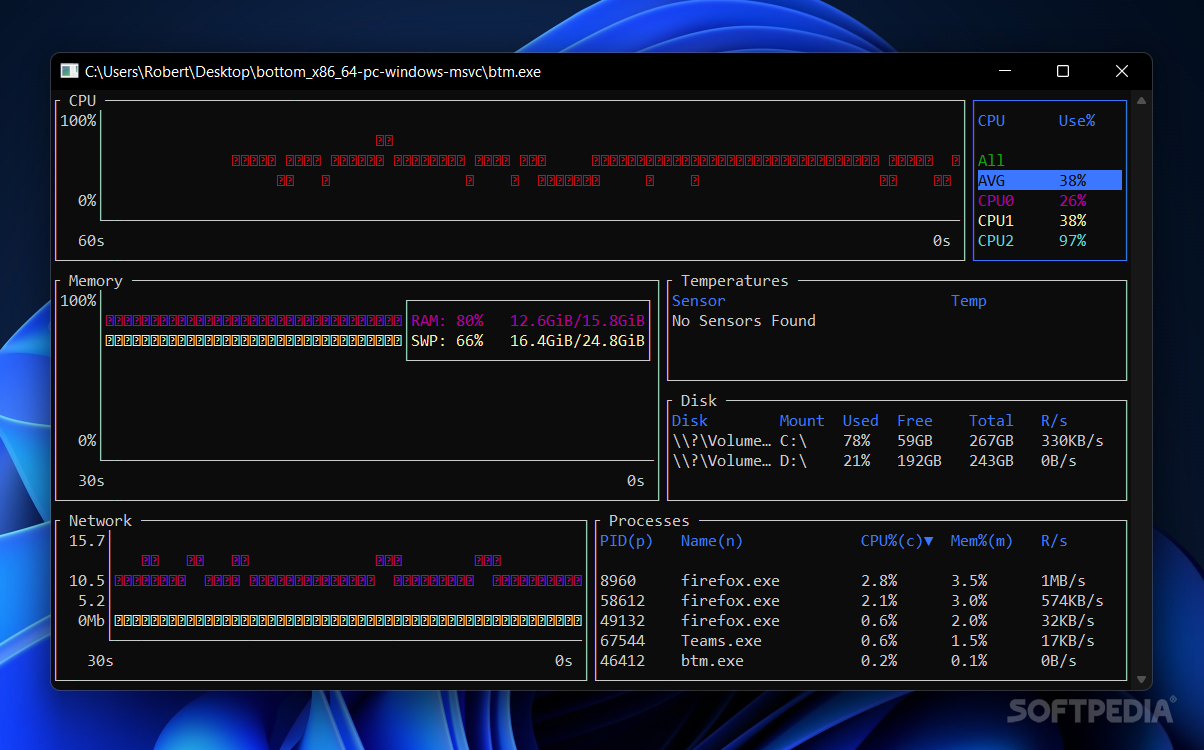
Task: Maximize the btm.exe window
Action: pyautogui.click(x=1063, y=71)
